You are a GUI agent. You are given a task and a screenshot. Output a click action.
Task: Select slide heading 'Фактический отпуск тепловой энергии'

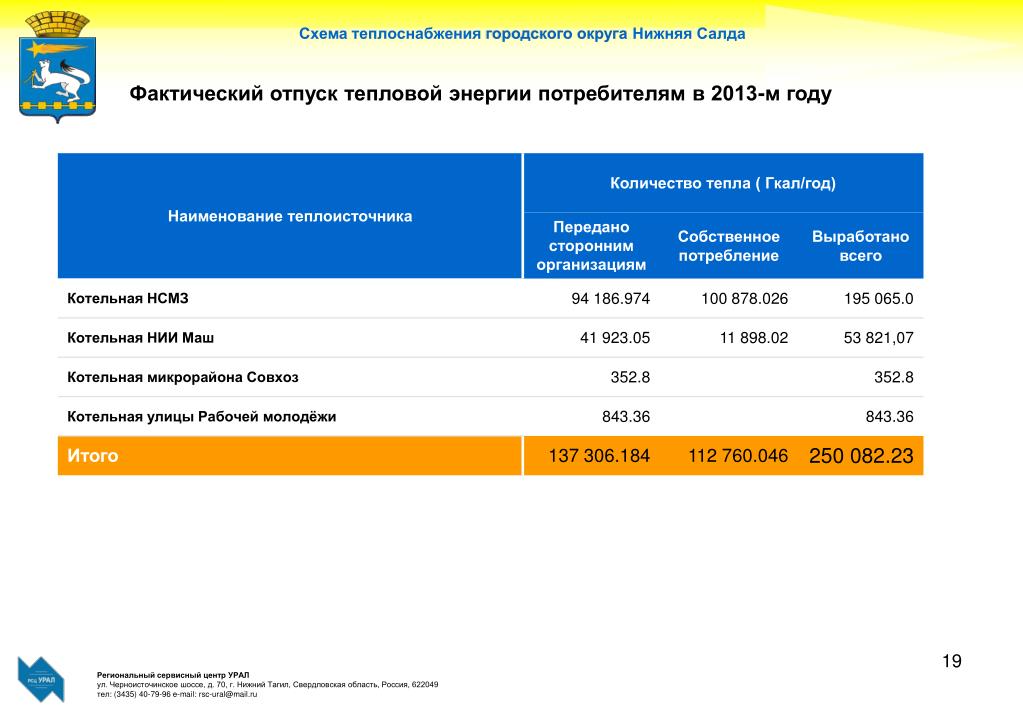[330, 94]
